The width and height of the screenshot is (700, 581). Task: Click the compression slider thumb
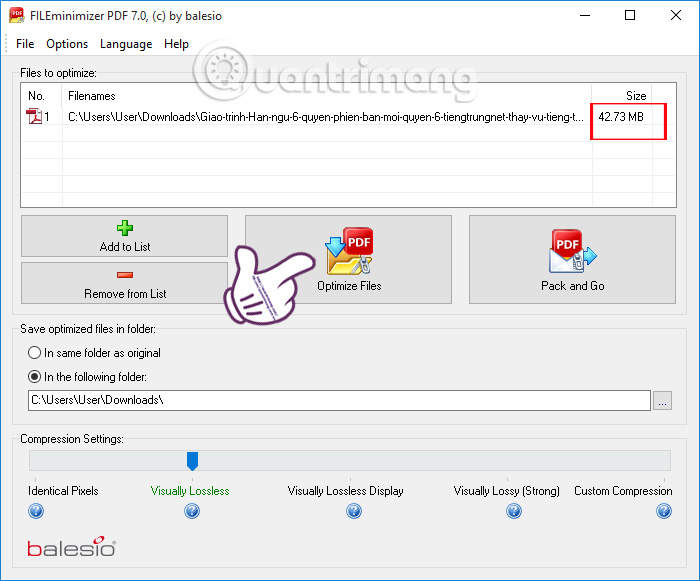coord(192,461)
